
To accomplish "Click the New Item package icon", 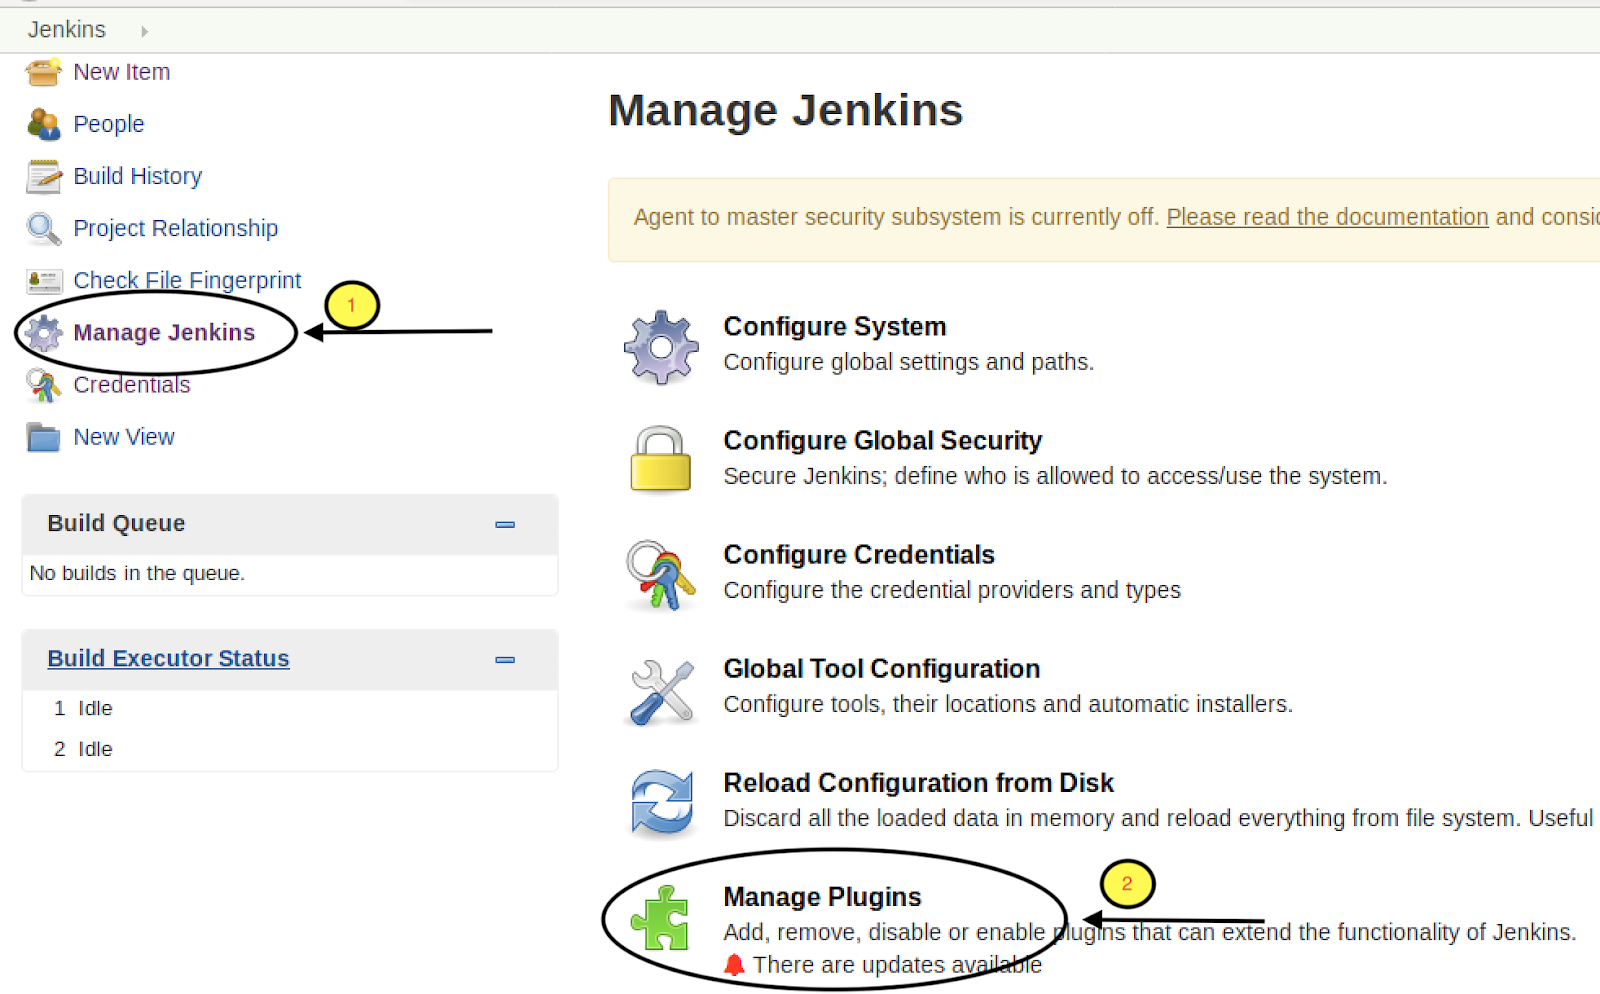I will (x=43, y=72).
